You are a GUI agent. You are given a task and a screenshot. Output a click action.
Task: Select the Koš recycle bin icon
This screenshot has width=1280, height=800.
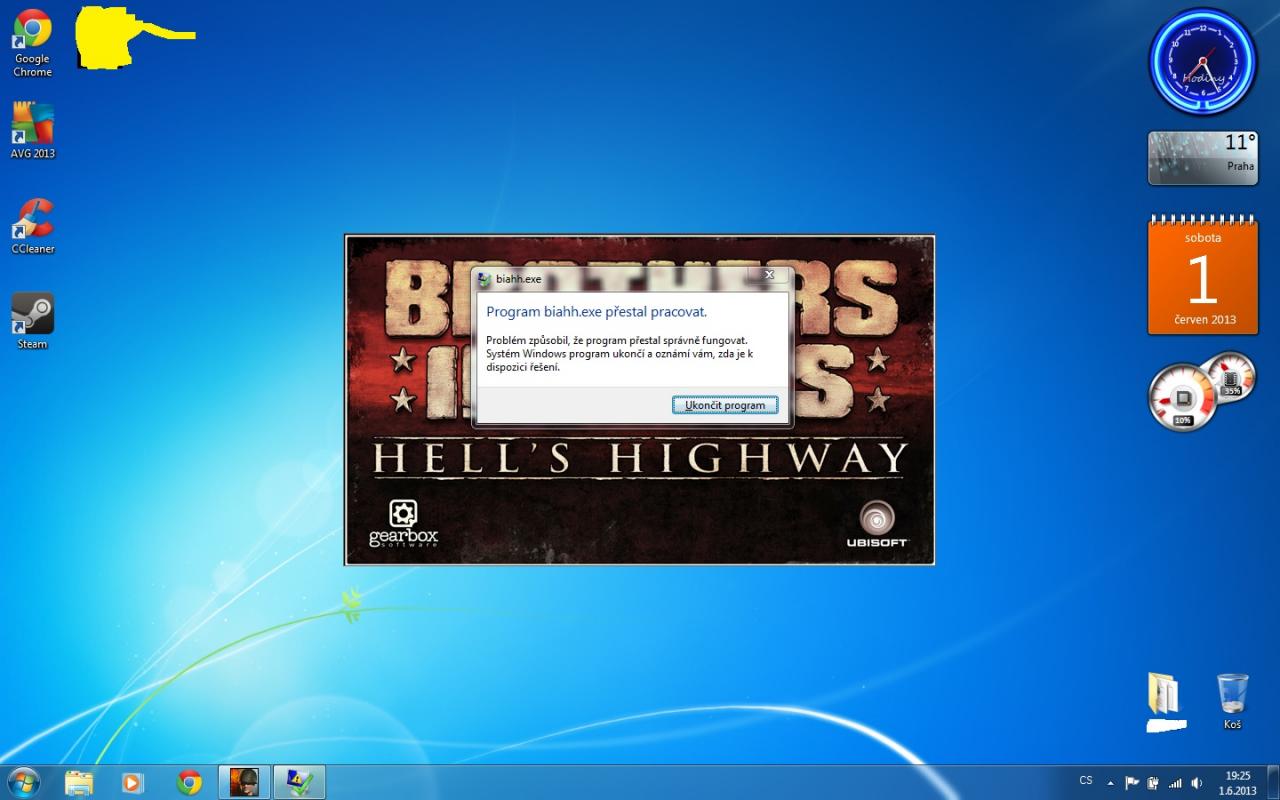point(1232,700)
